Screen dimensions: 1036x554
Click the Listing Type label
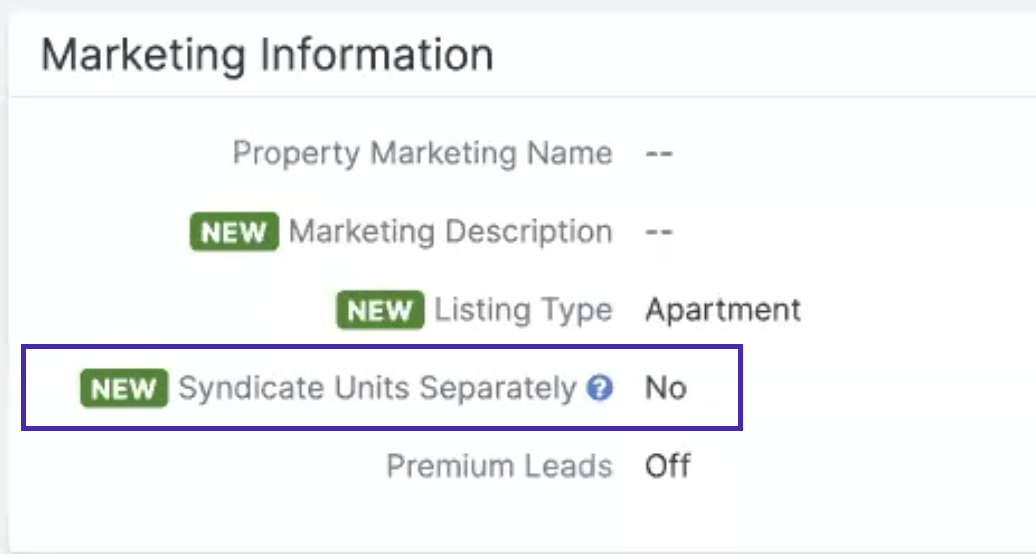(523, 309)
